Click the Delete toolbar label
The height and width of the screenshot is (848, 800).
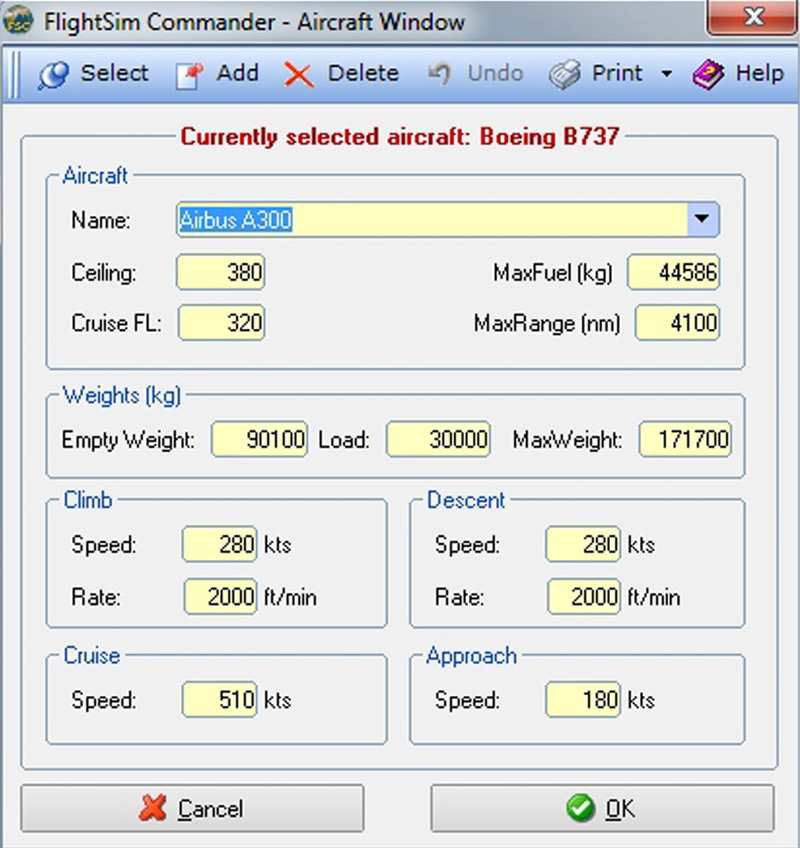(363, 73)
